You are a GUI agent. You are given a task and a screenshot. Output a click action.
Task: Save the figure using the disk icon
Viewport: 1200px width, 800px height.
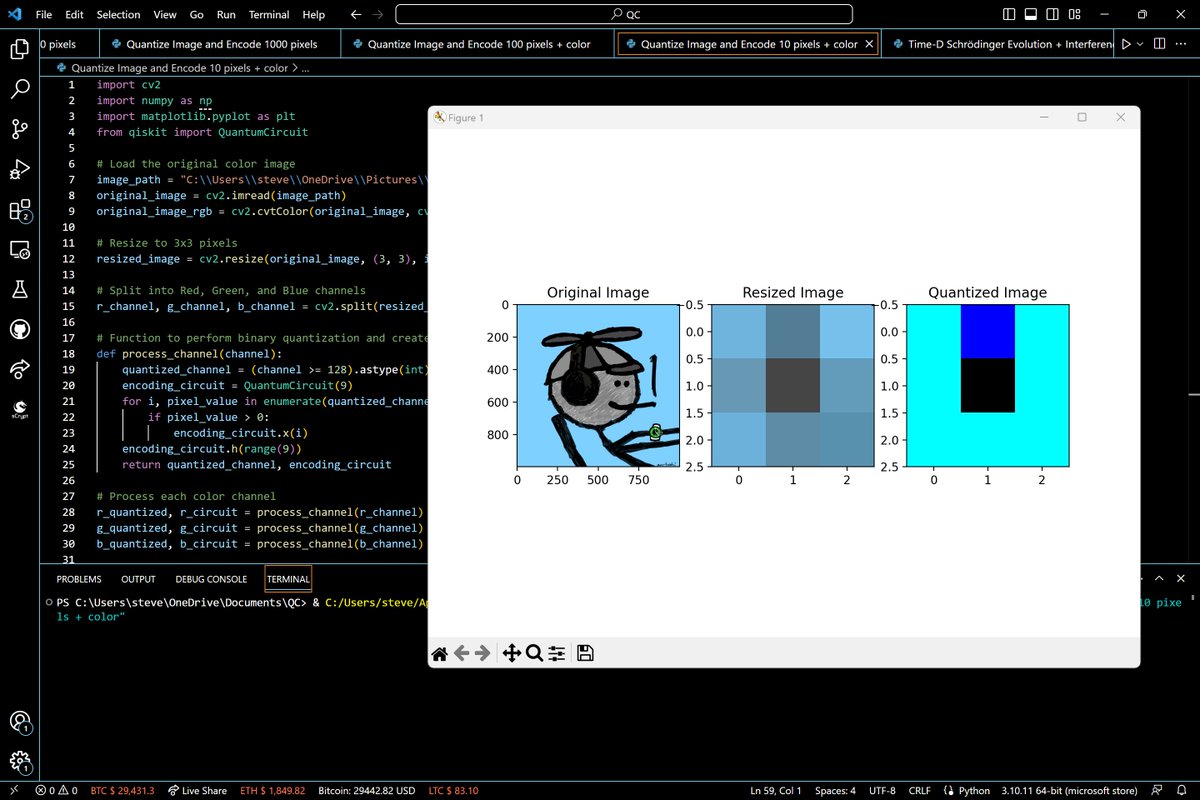coord(586,654)
